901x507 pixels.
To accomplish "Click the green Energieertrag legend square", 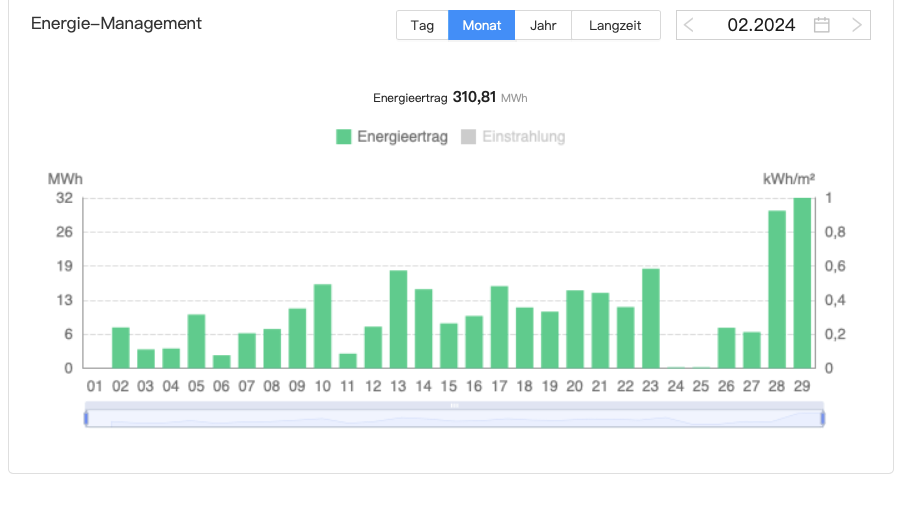I will click(x=344, y=137).
